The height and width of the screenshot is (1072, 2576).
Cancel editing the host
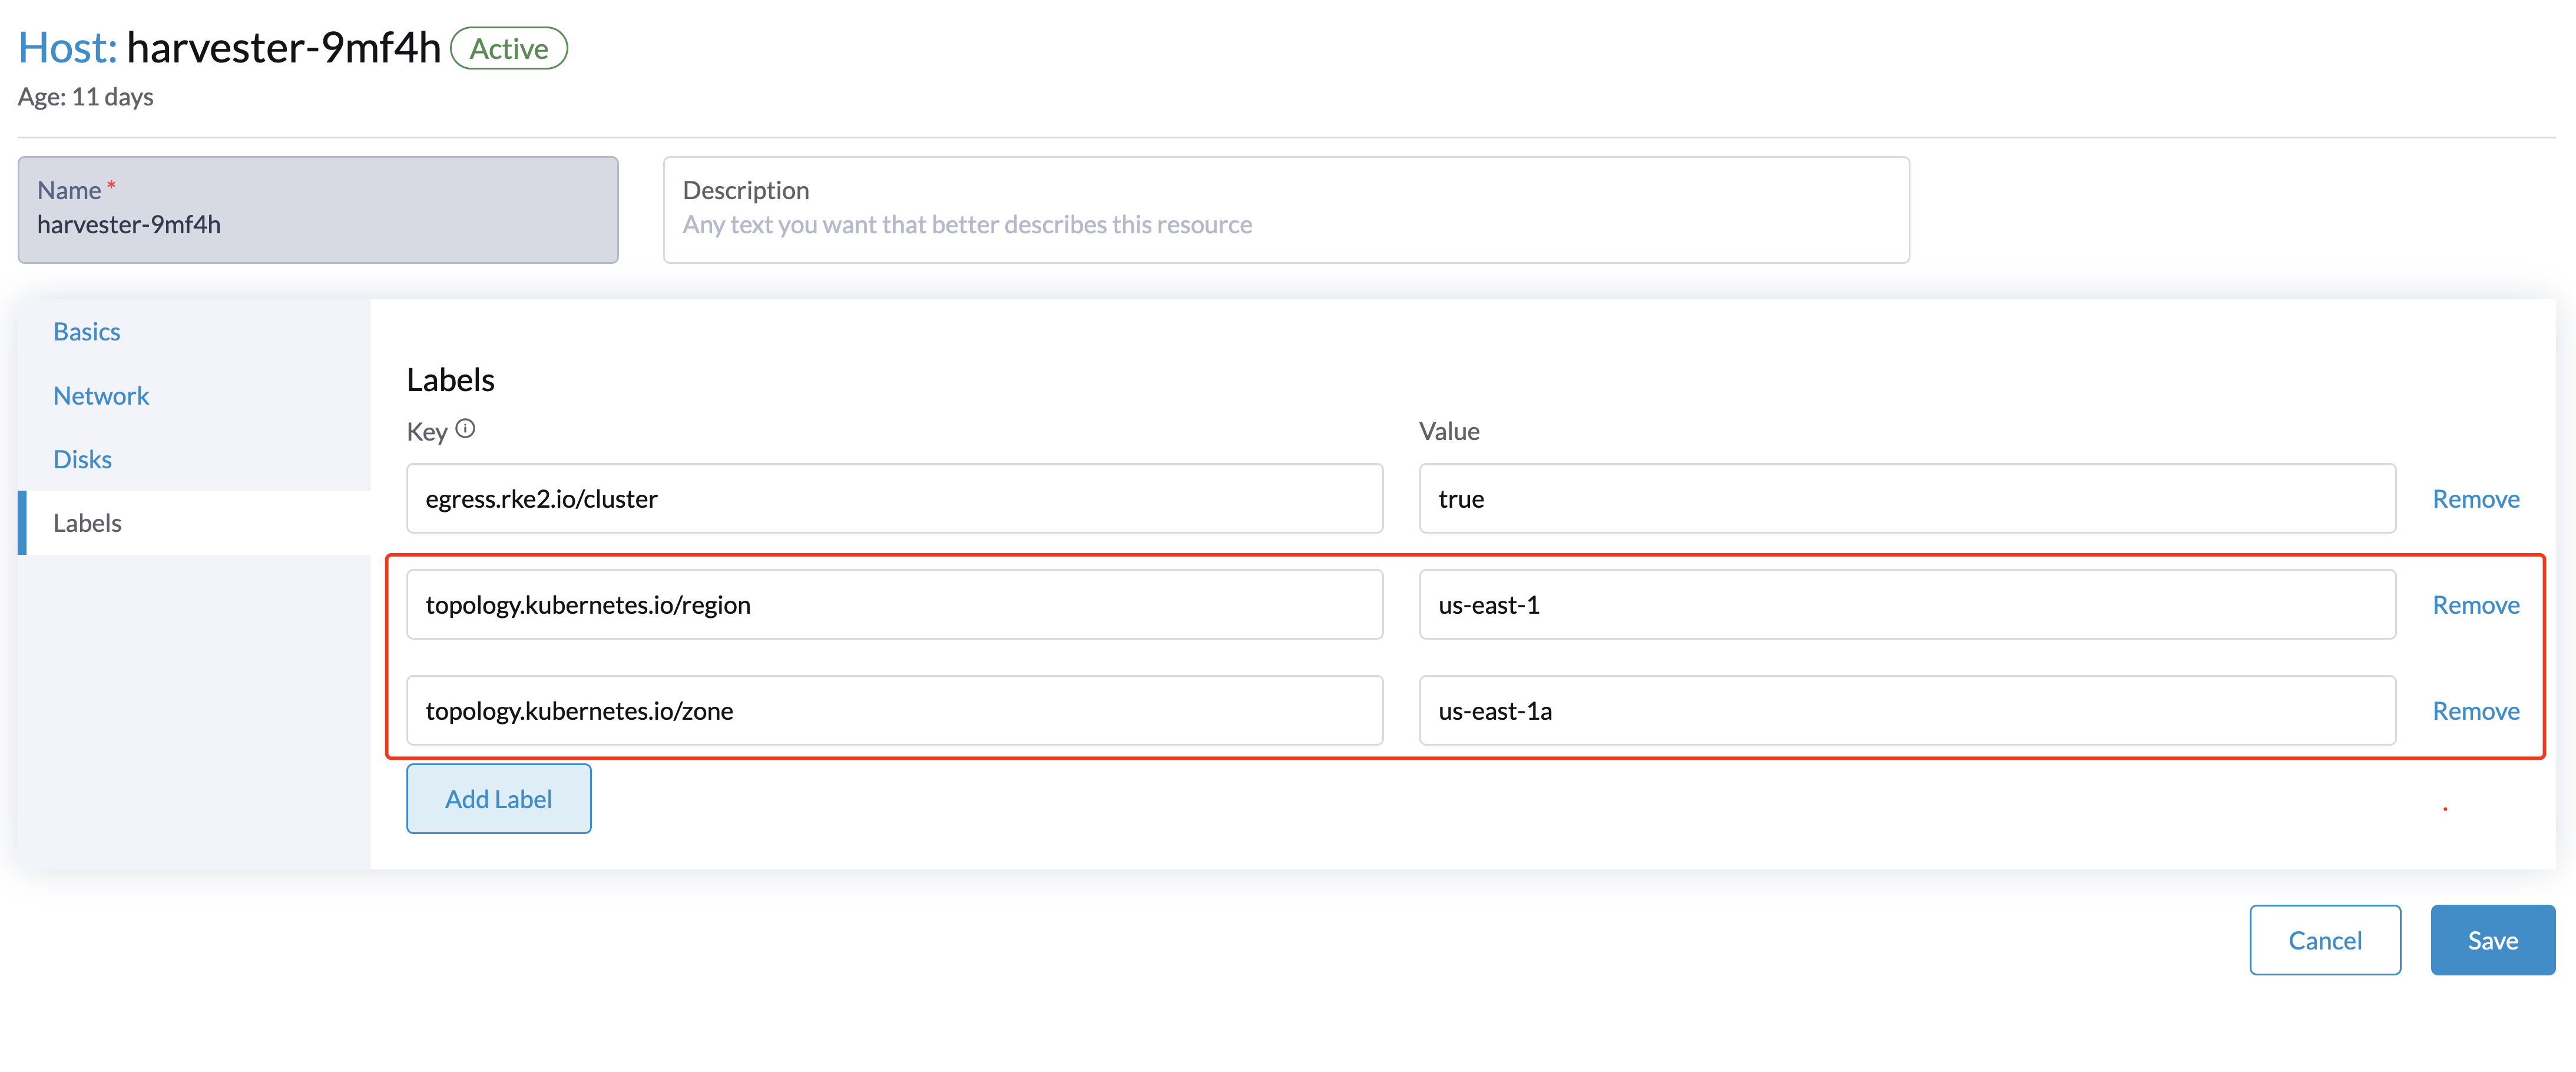(x=2325, y=939)
